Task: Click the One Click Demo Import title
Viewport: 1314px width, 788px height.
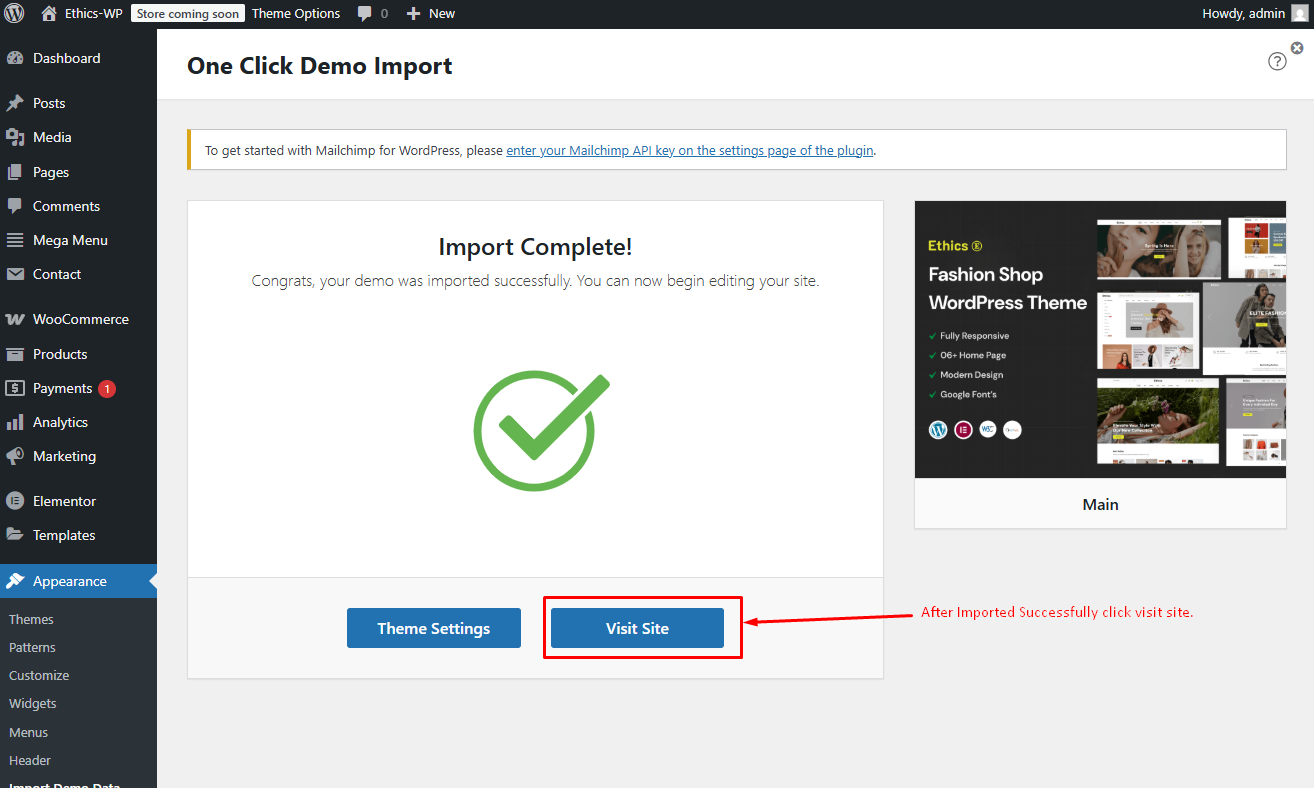Action: coord(320,66)
